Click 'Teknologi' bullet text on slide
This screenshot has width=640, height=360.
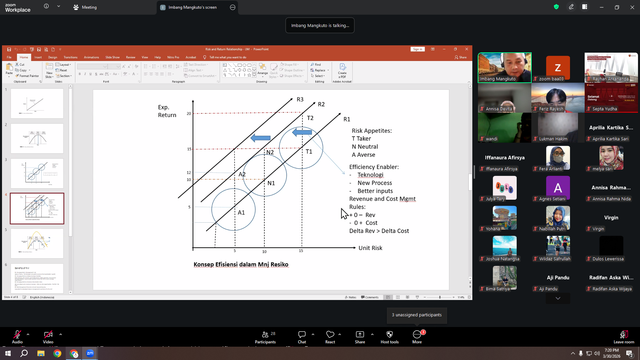(370, 175)
